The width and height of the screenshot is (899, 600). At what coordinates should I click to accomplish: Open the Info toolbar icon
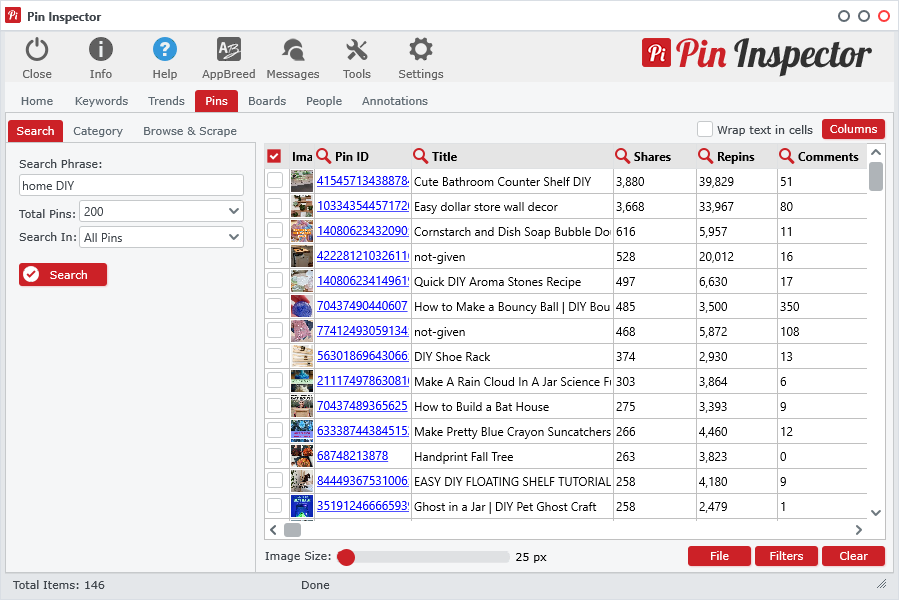click(x=101, y=50)
